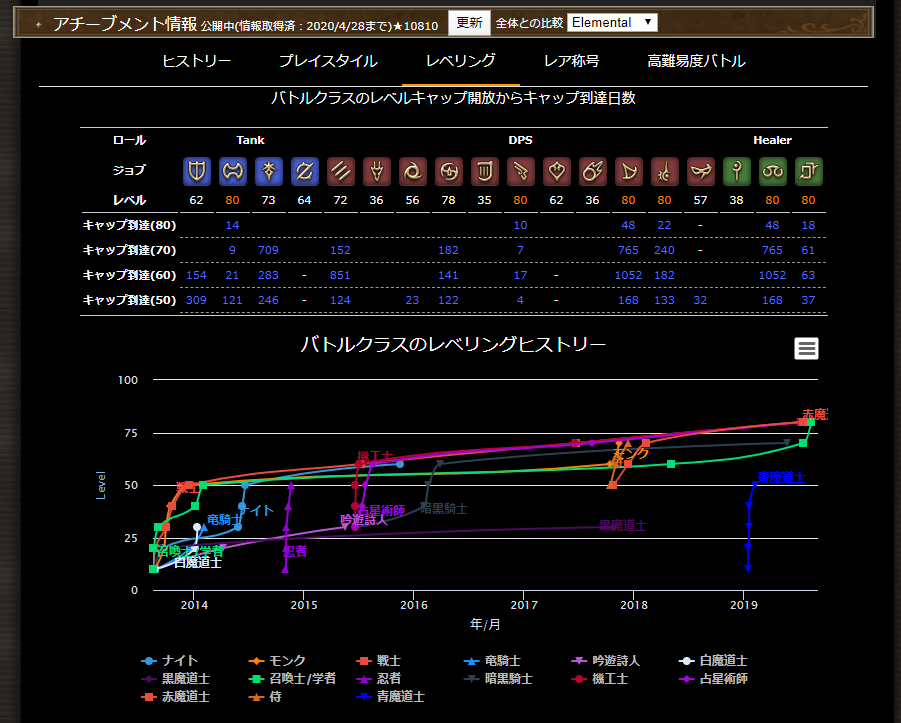Select the Ninja job icon, level 56
This screenshot has height=723, width=901.
[413, 171]
